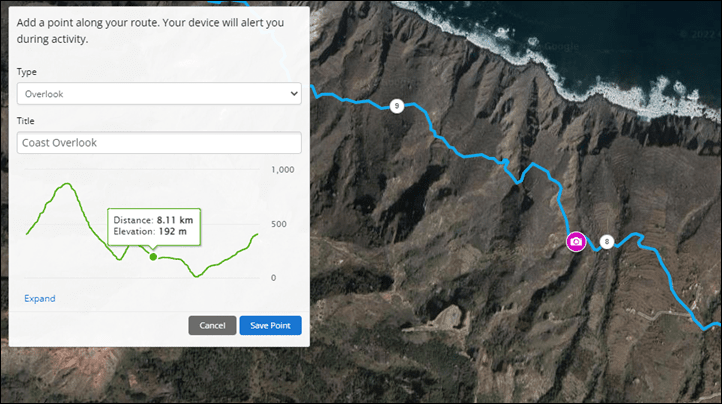Save the point with Save Point
722x404 pixels.
[270, 325]
